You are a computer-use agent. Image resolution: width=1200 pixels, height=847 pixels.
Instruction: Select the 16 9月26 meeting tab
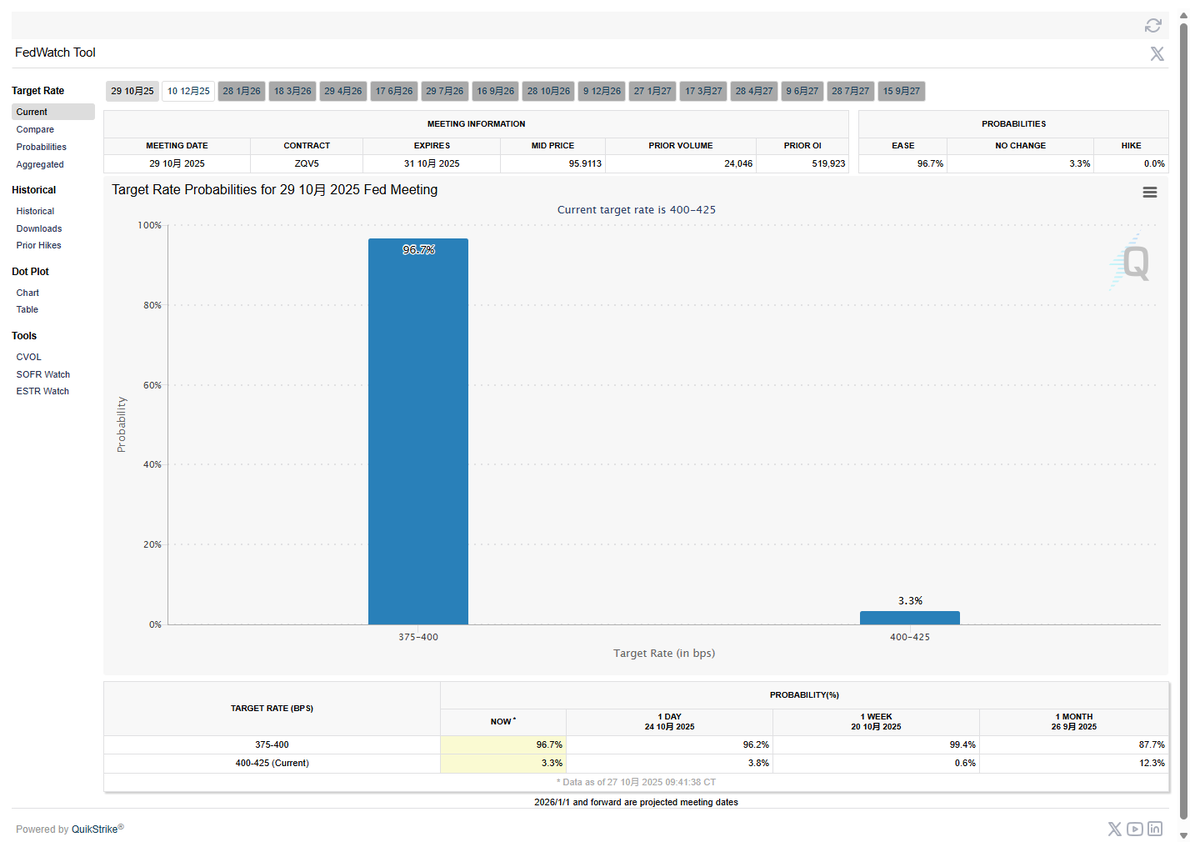tap(496, 91)
